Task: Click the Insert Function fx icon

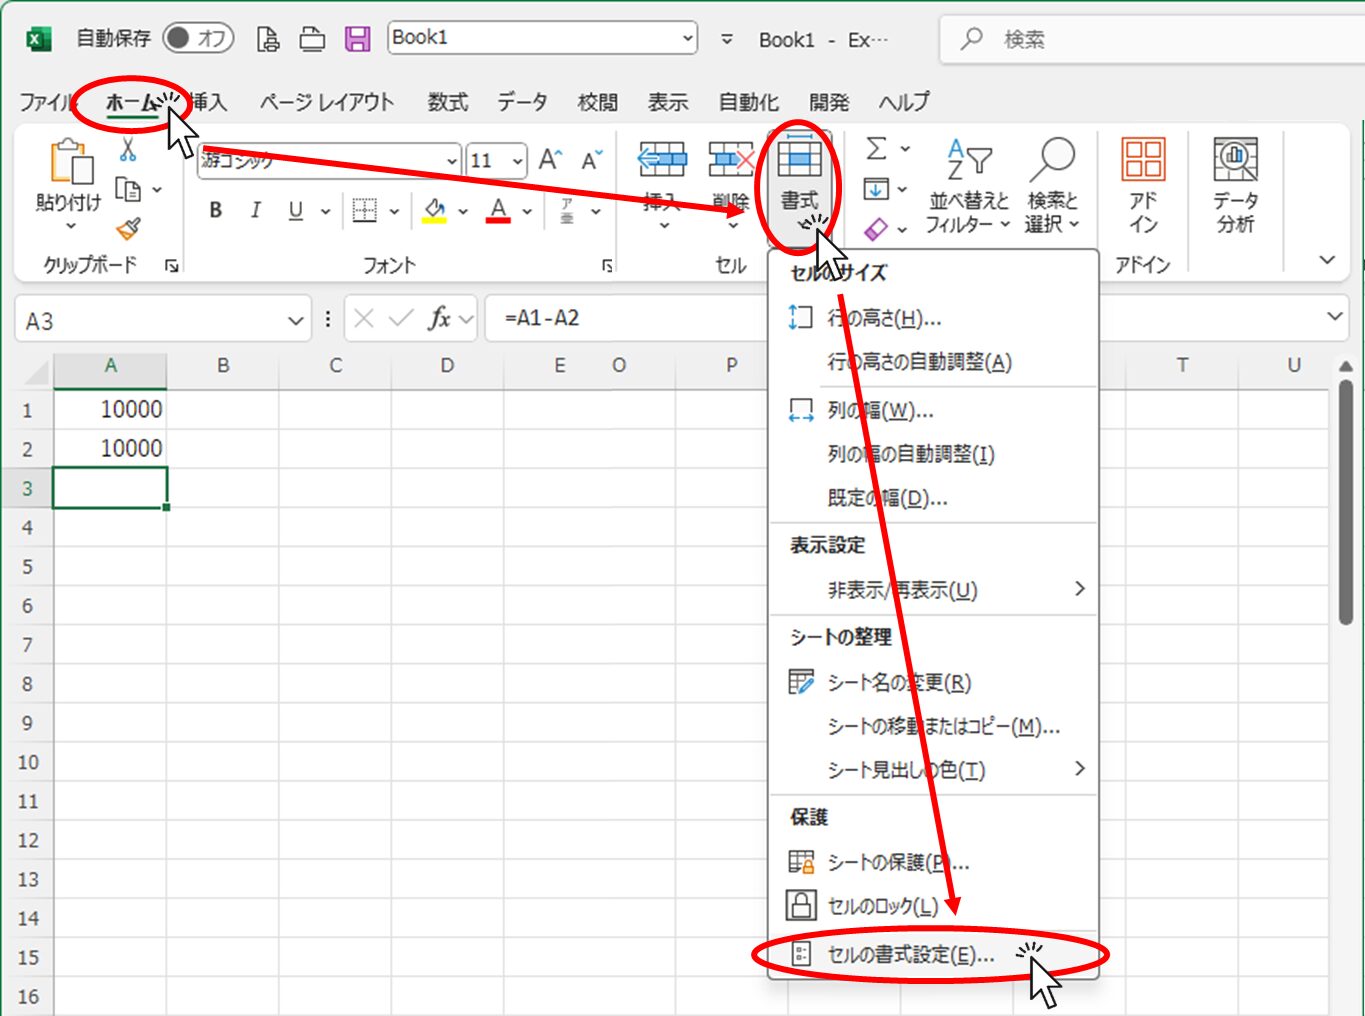Action: 439,318
